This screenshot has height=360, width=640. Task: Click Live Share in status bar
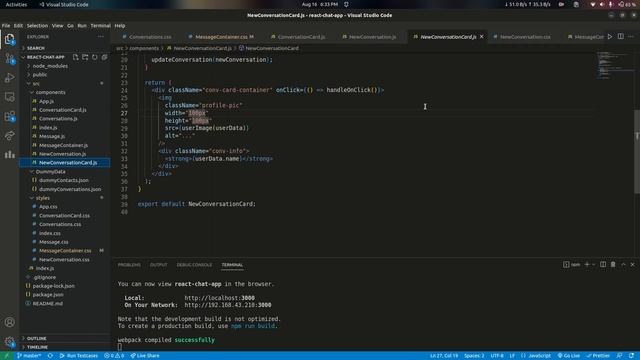pyautogui.click(x=145, y=356)
